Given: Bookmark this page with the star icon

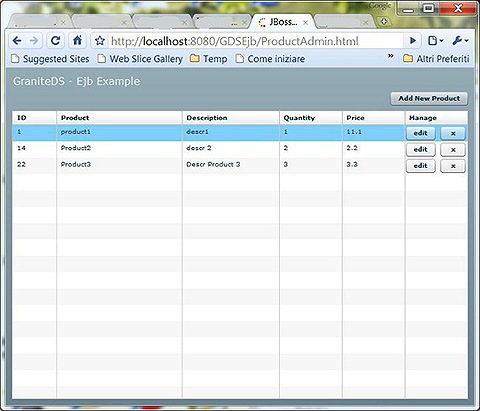Looking at the screenshot, I should click(100, 41).
